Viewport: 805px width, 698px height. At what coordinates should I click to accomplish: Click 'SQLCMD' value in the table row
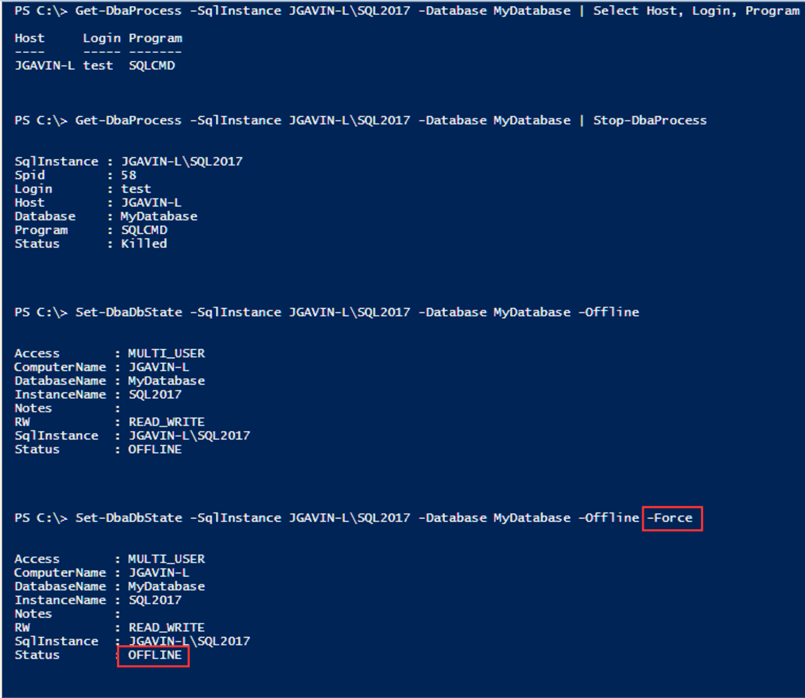pos(151,66)
